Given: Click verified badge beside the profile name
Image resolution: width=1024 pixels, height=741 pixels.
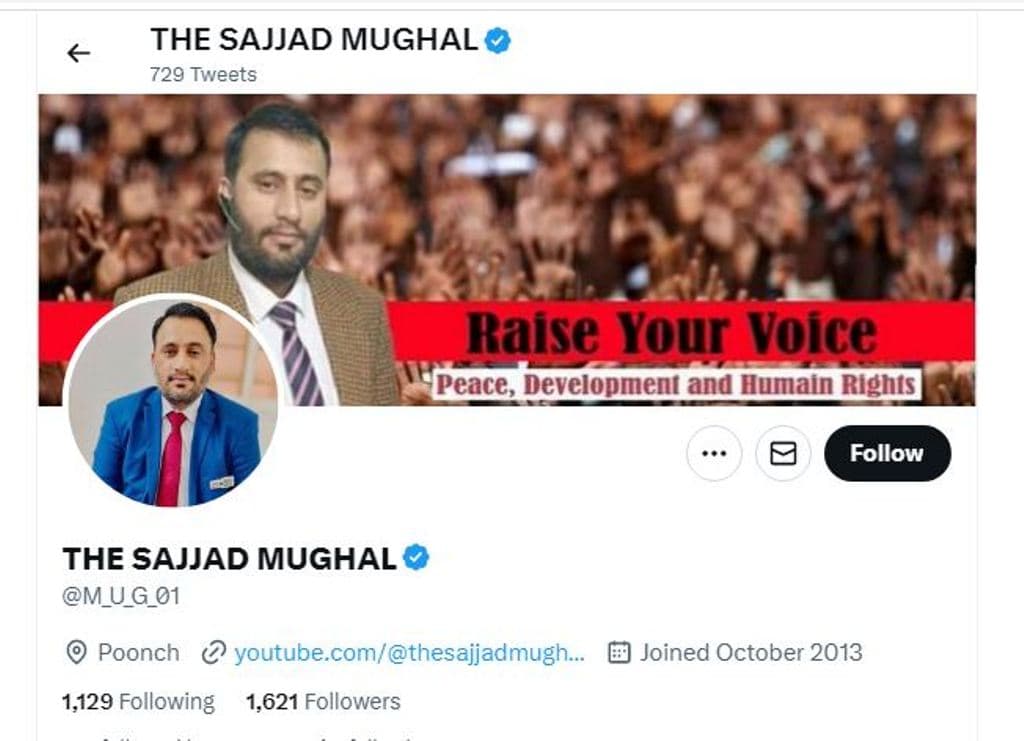Looking at the screenshot, I should [x=416, y=557].
